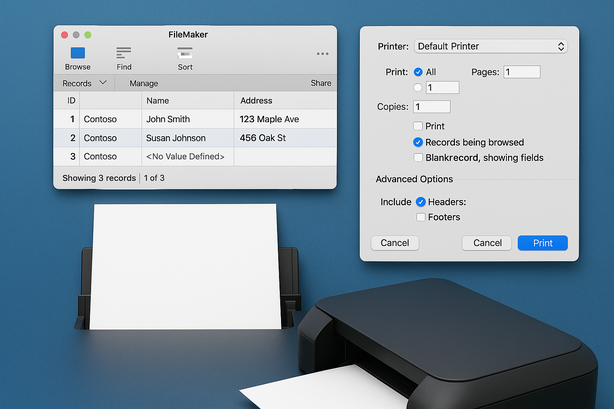The image size is (614, 409).
Task: Click the "1 of 3" record indicator
Action: click(154, 178)
